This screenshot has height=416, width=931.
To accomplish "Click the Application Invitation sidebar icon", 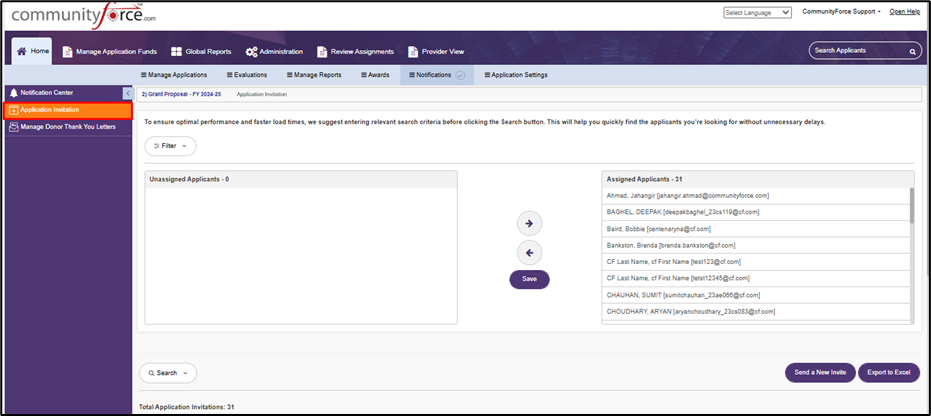I will [x=14, y=110].
